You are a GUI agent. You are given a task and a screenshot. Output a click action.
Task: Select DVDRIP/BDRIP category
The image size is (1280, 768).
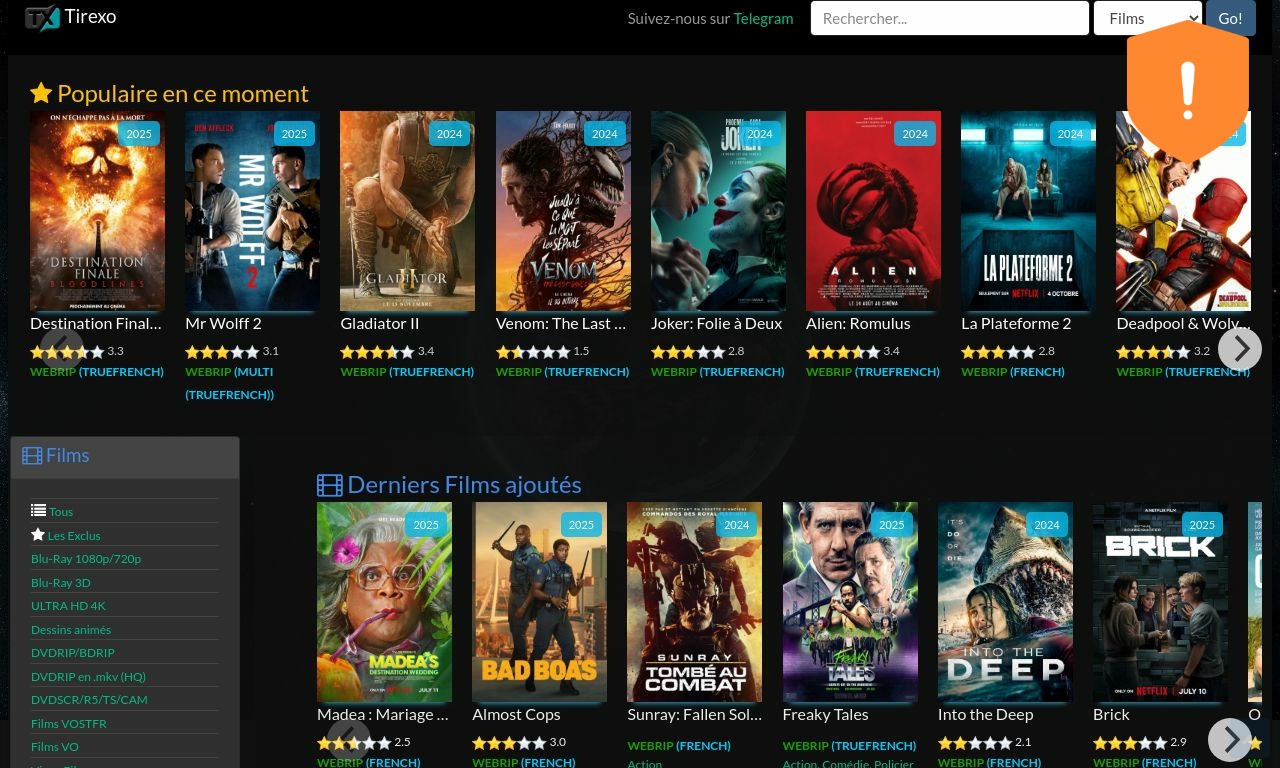73,652
